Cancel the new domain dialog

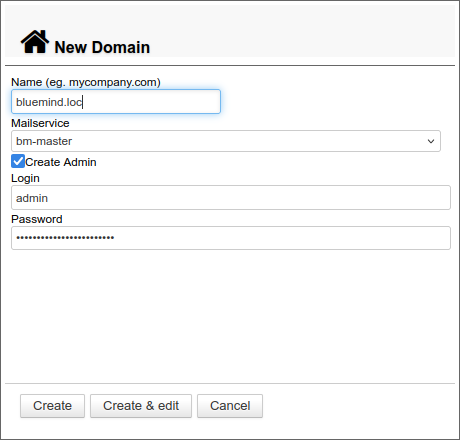pos(230,406)
